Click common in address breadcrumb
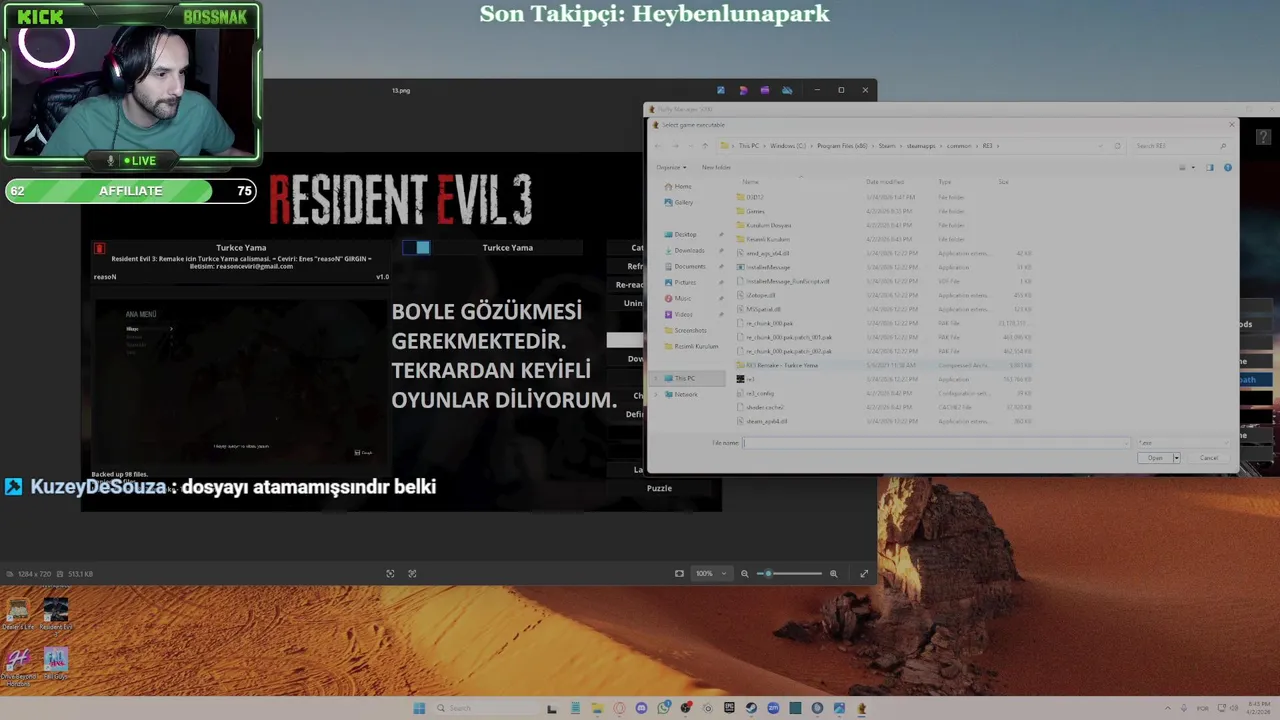Viewport: 1280px width, 720px height. tap(959, 146)
